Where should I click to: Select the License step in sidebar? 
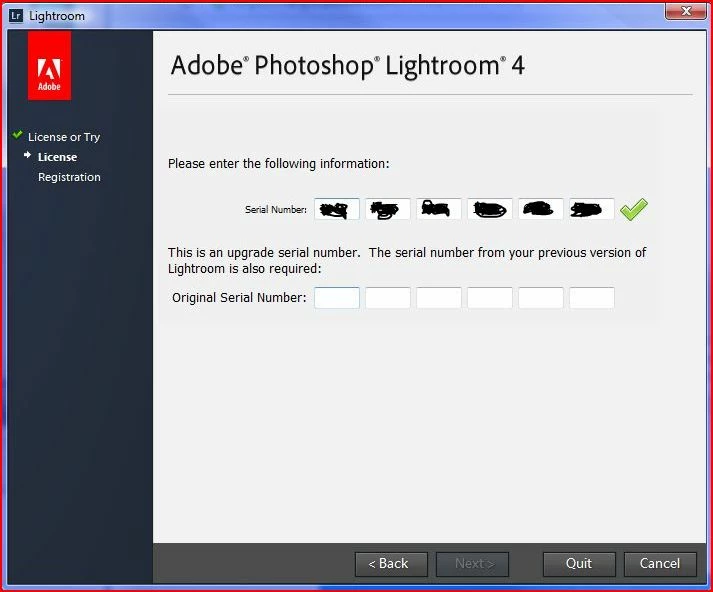point(57,157)
